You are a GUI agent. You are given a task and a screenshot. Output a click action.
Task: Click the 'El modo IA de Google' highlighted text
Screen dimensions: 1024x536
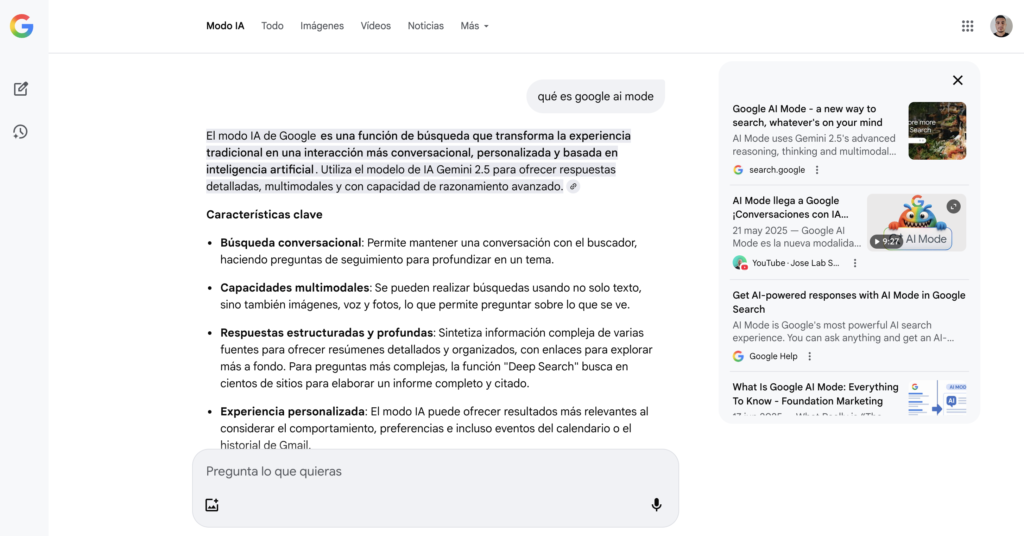(x=261, y=136)
